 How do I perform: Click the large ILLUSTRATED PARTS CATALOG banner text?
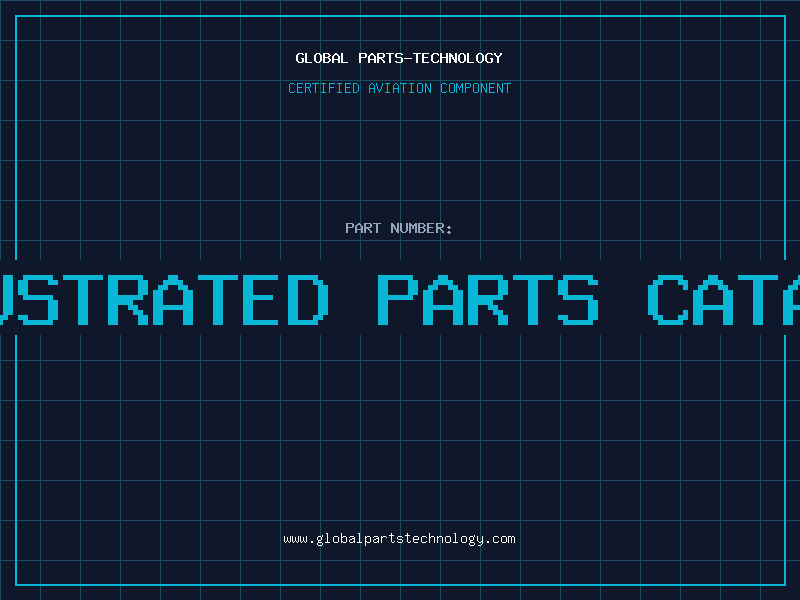click(400, 299)
